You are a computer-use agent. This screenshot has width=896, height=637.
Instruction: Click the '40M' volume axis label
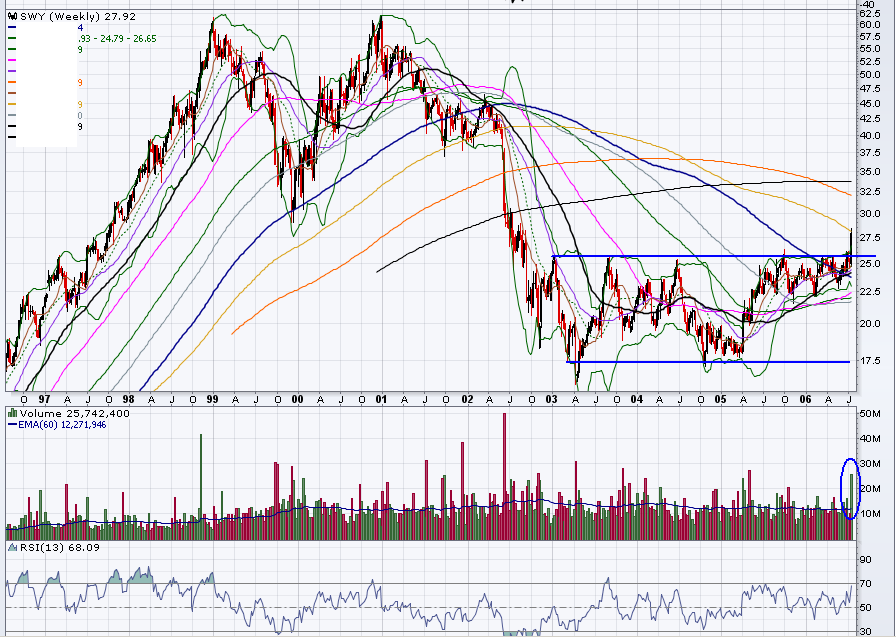[x=870, y=439]
